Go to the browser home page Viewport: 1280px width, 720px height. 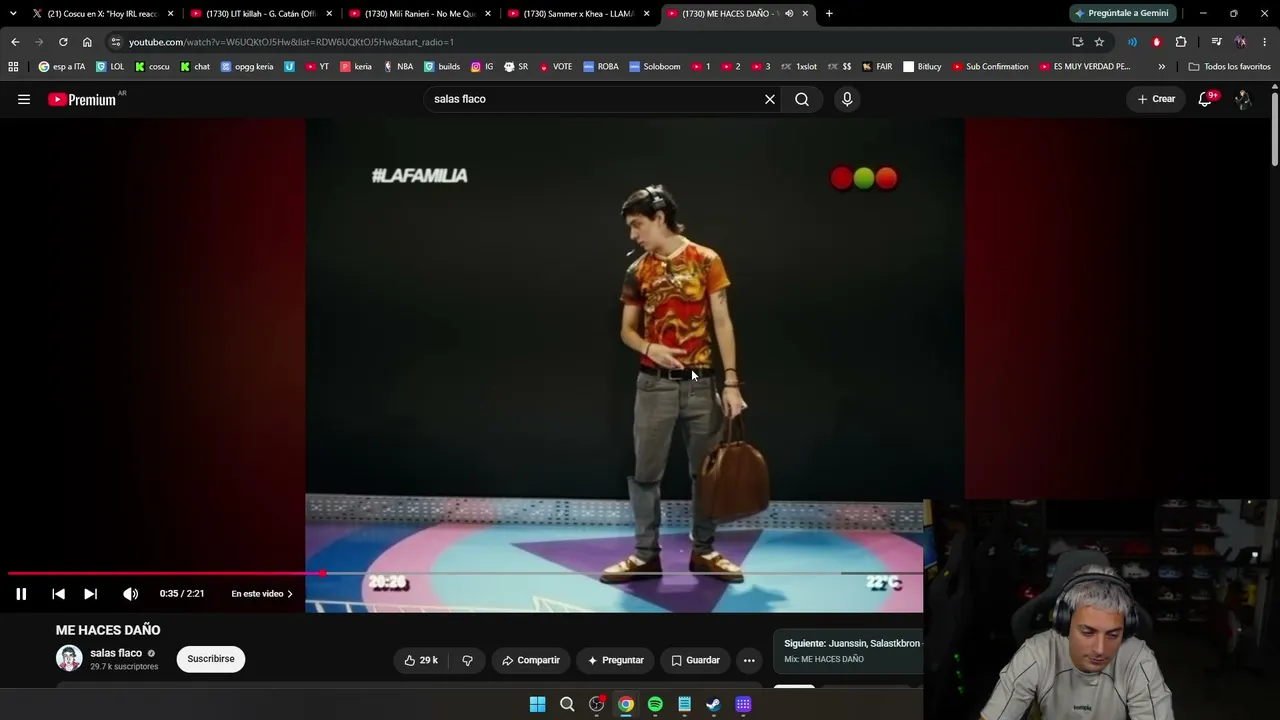click(87, 42)
